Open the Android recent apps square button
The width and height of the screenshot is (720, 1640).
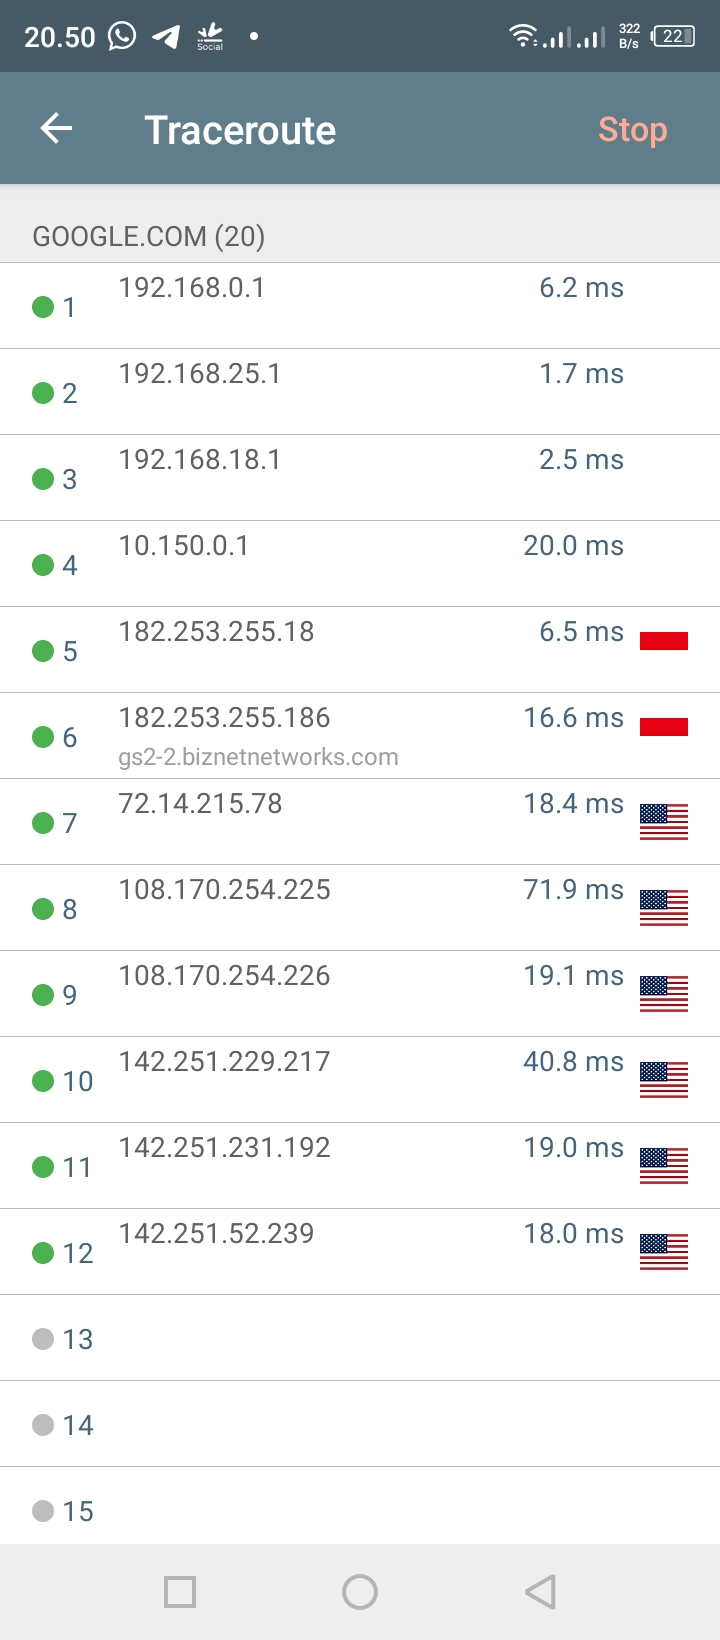click(180, 1592)
